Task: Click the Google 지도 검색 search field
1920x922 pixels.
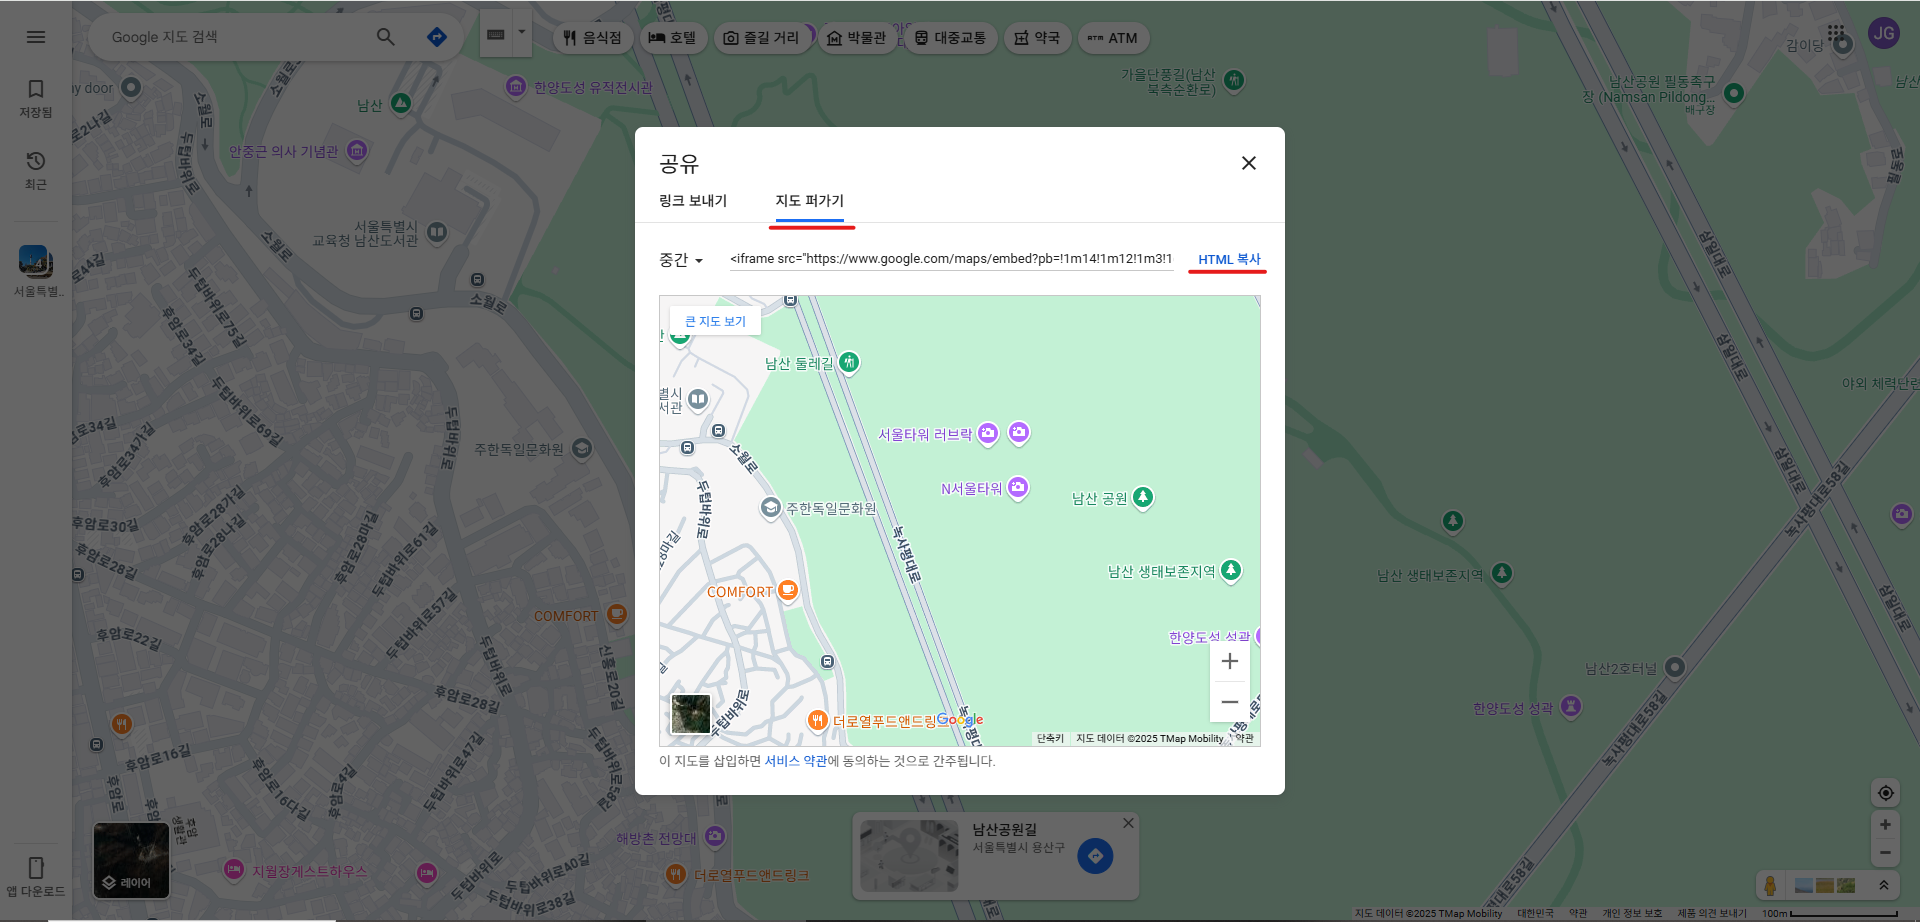Action: coord(238,37)
